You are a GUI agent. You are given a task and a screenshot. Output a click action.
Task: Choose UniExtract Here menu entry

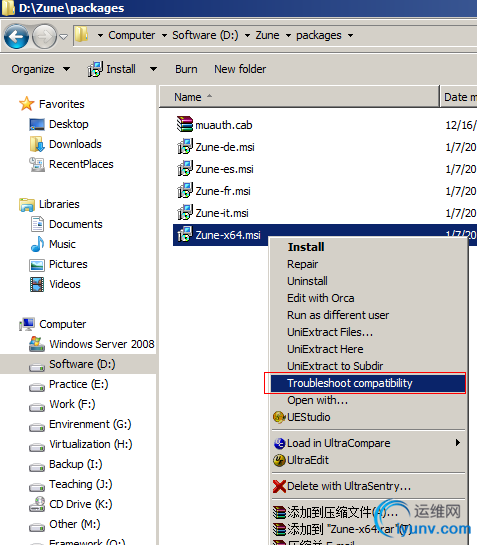click(368, 349)
